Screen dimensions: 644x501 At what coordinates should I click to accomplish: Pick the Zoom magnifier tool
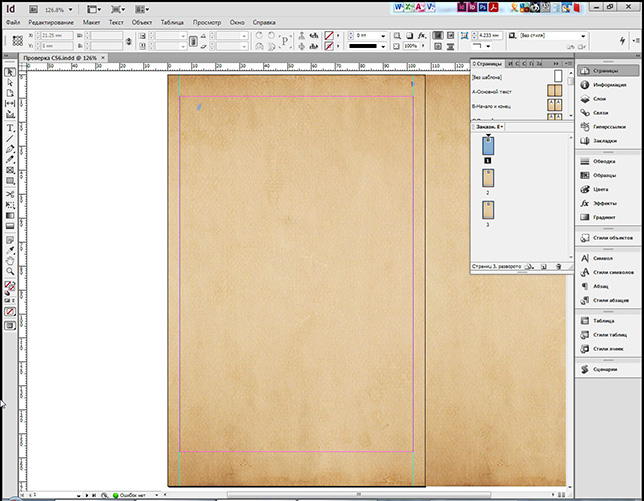[10, 271]
